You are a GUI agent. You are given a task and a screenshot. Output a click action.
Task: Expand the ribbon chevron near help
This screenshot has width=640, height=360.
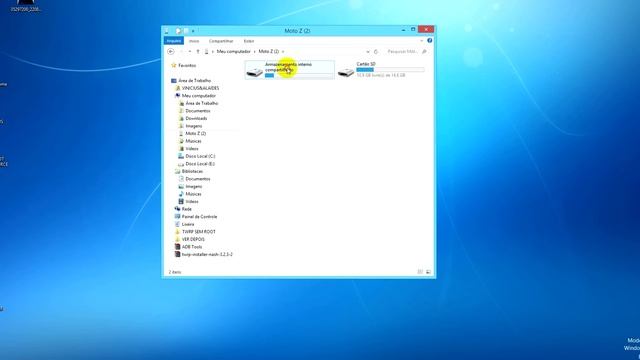pyautogui.click(x=422, y=41)
